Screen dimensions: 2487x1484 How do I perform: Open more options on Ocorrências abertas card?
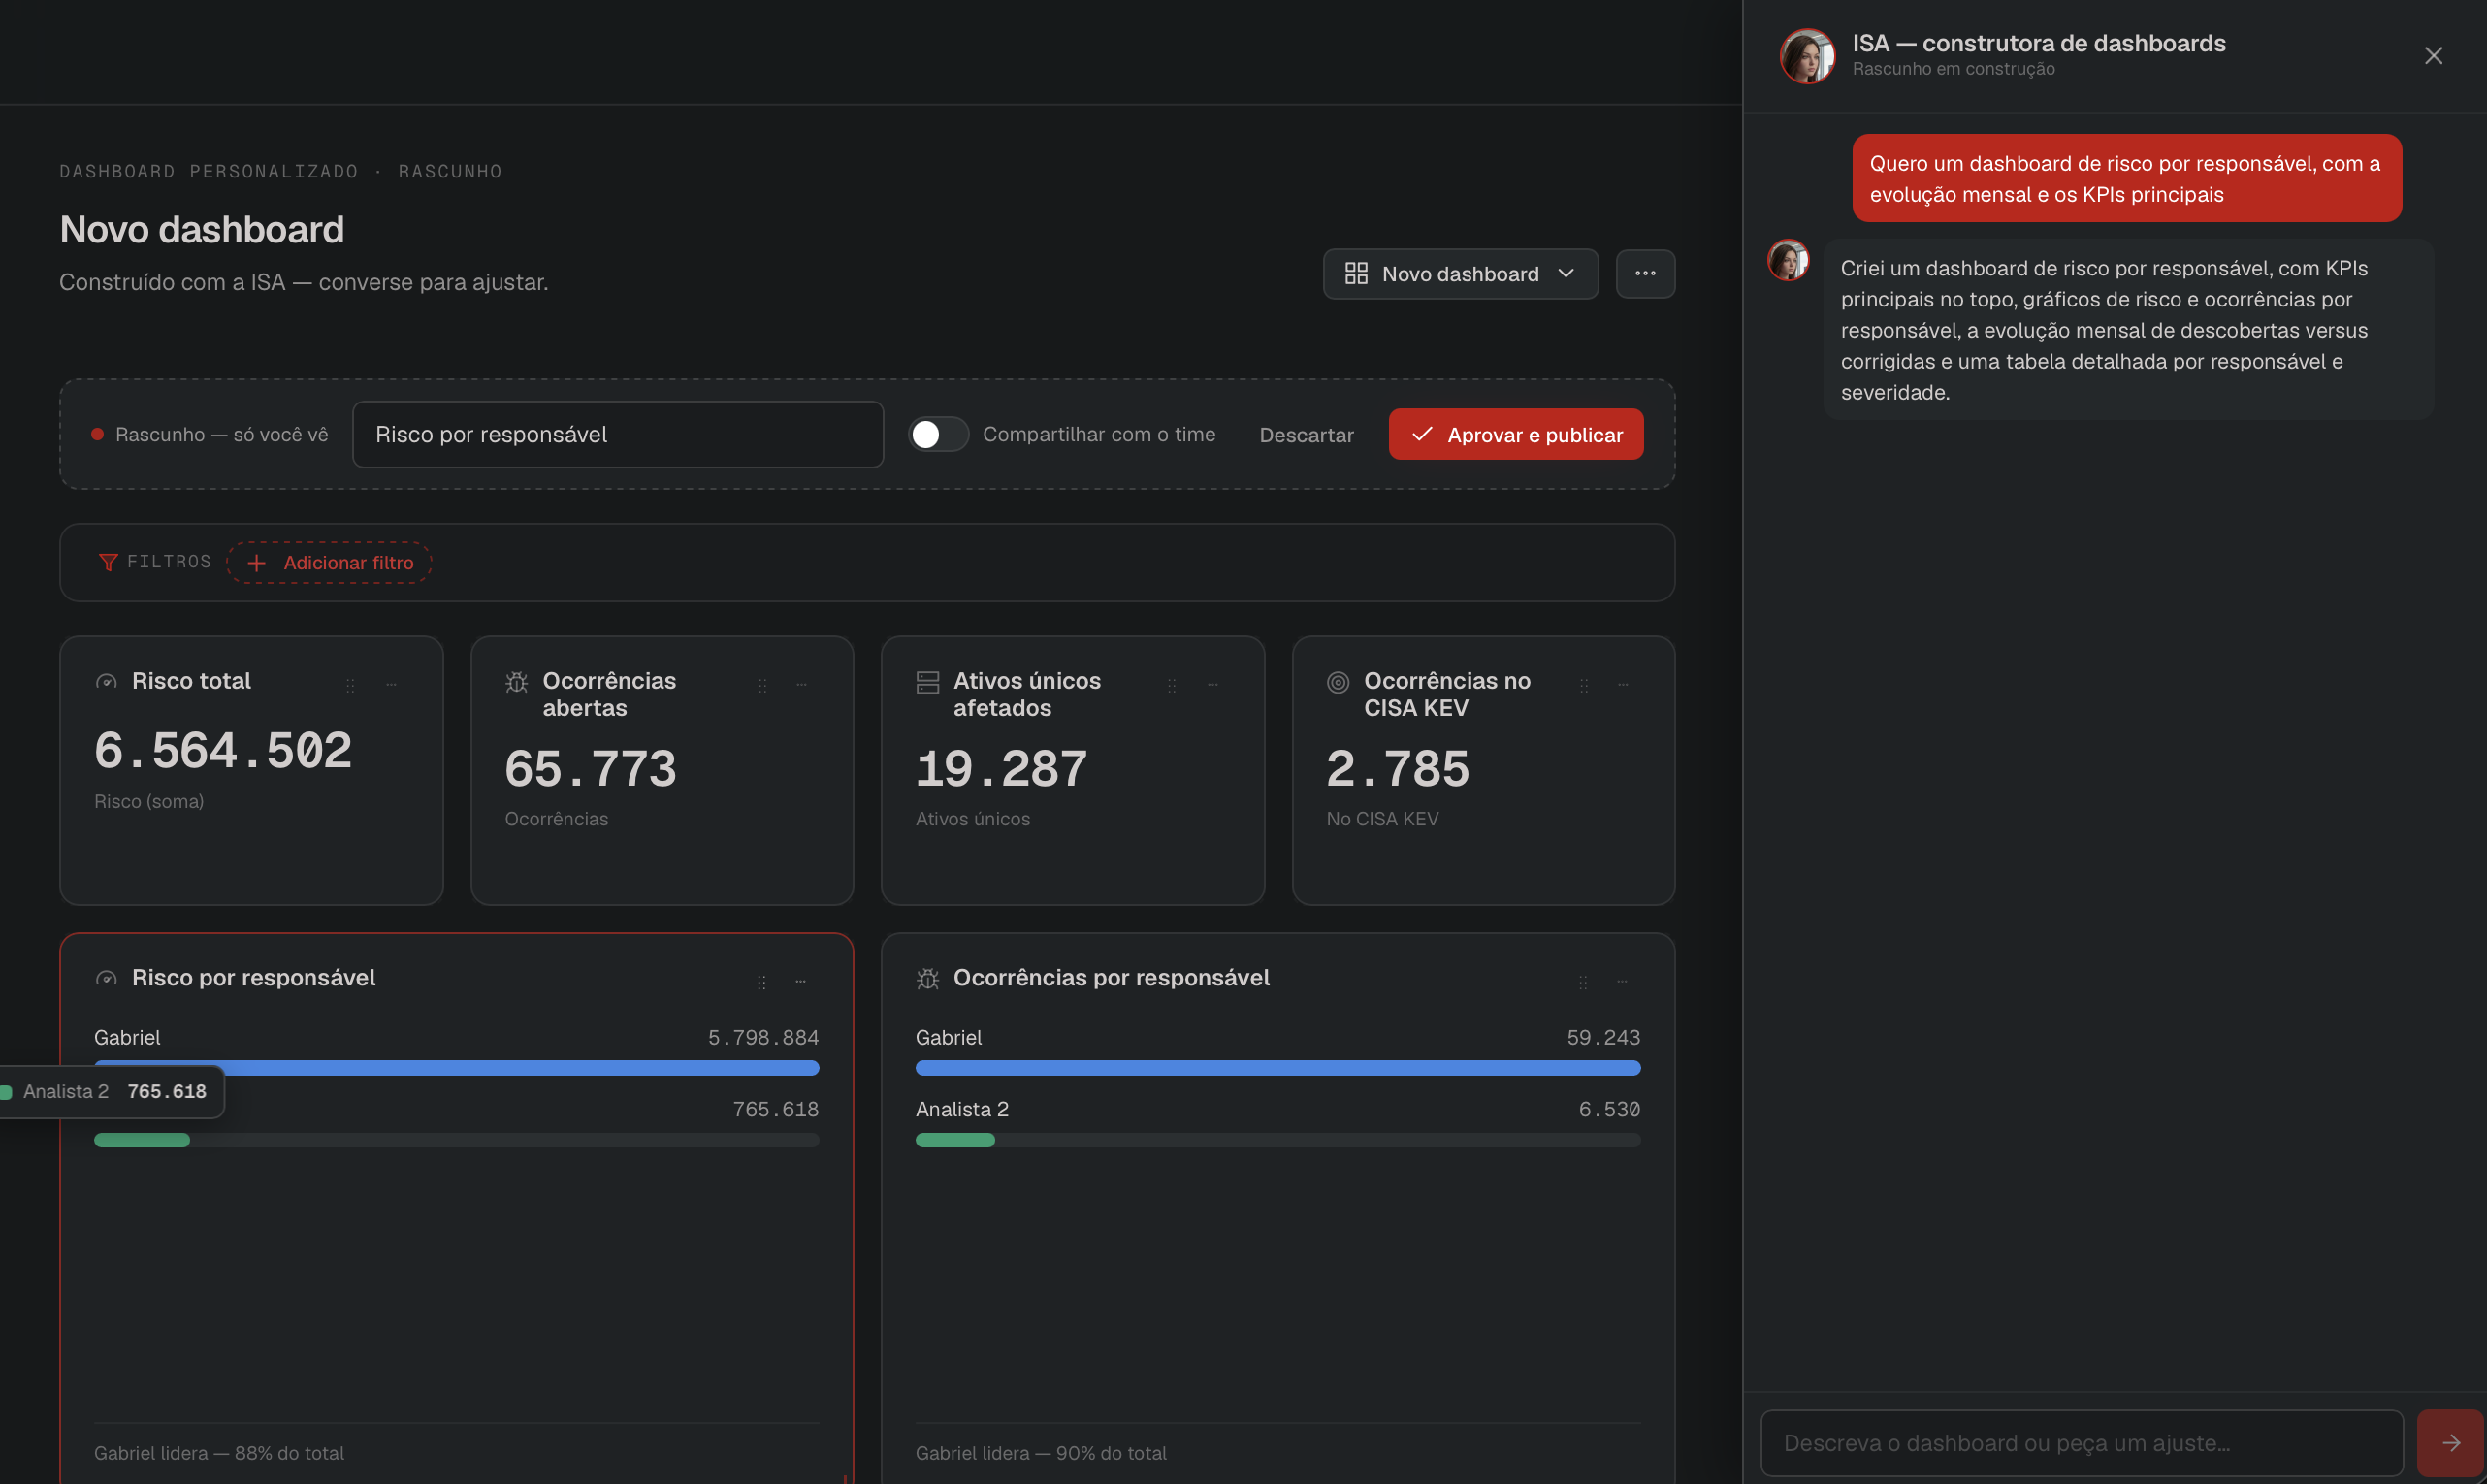[x=801, y=685]
